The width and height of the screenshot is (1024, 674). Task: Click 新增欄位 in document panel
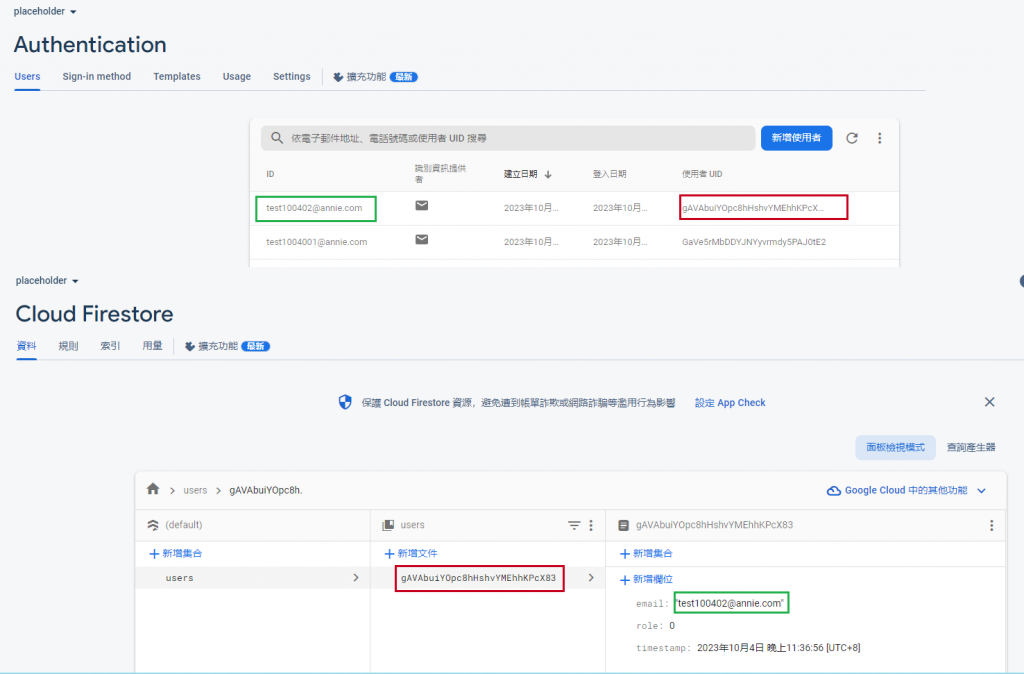coord(646,580)
